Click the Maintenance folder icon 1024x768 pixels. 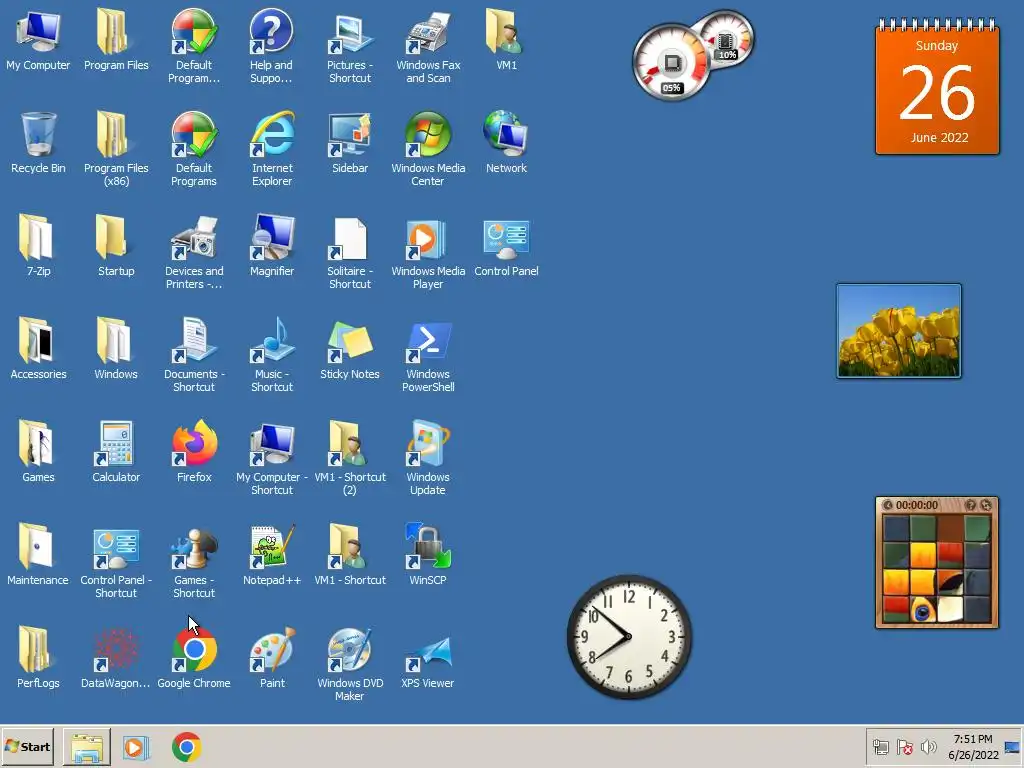38,556
